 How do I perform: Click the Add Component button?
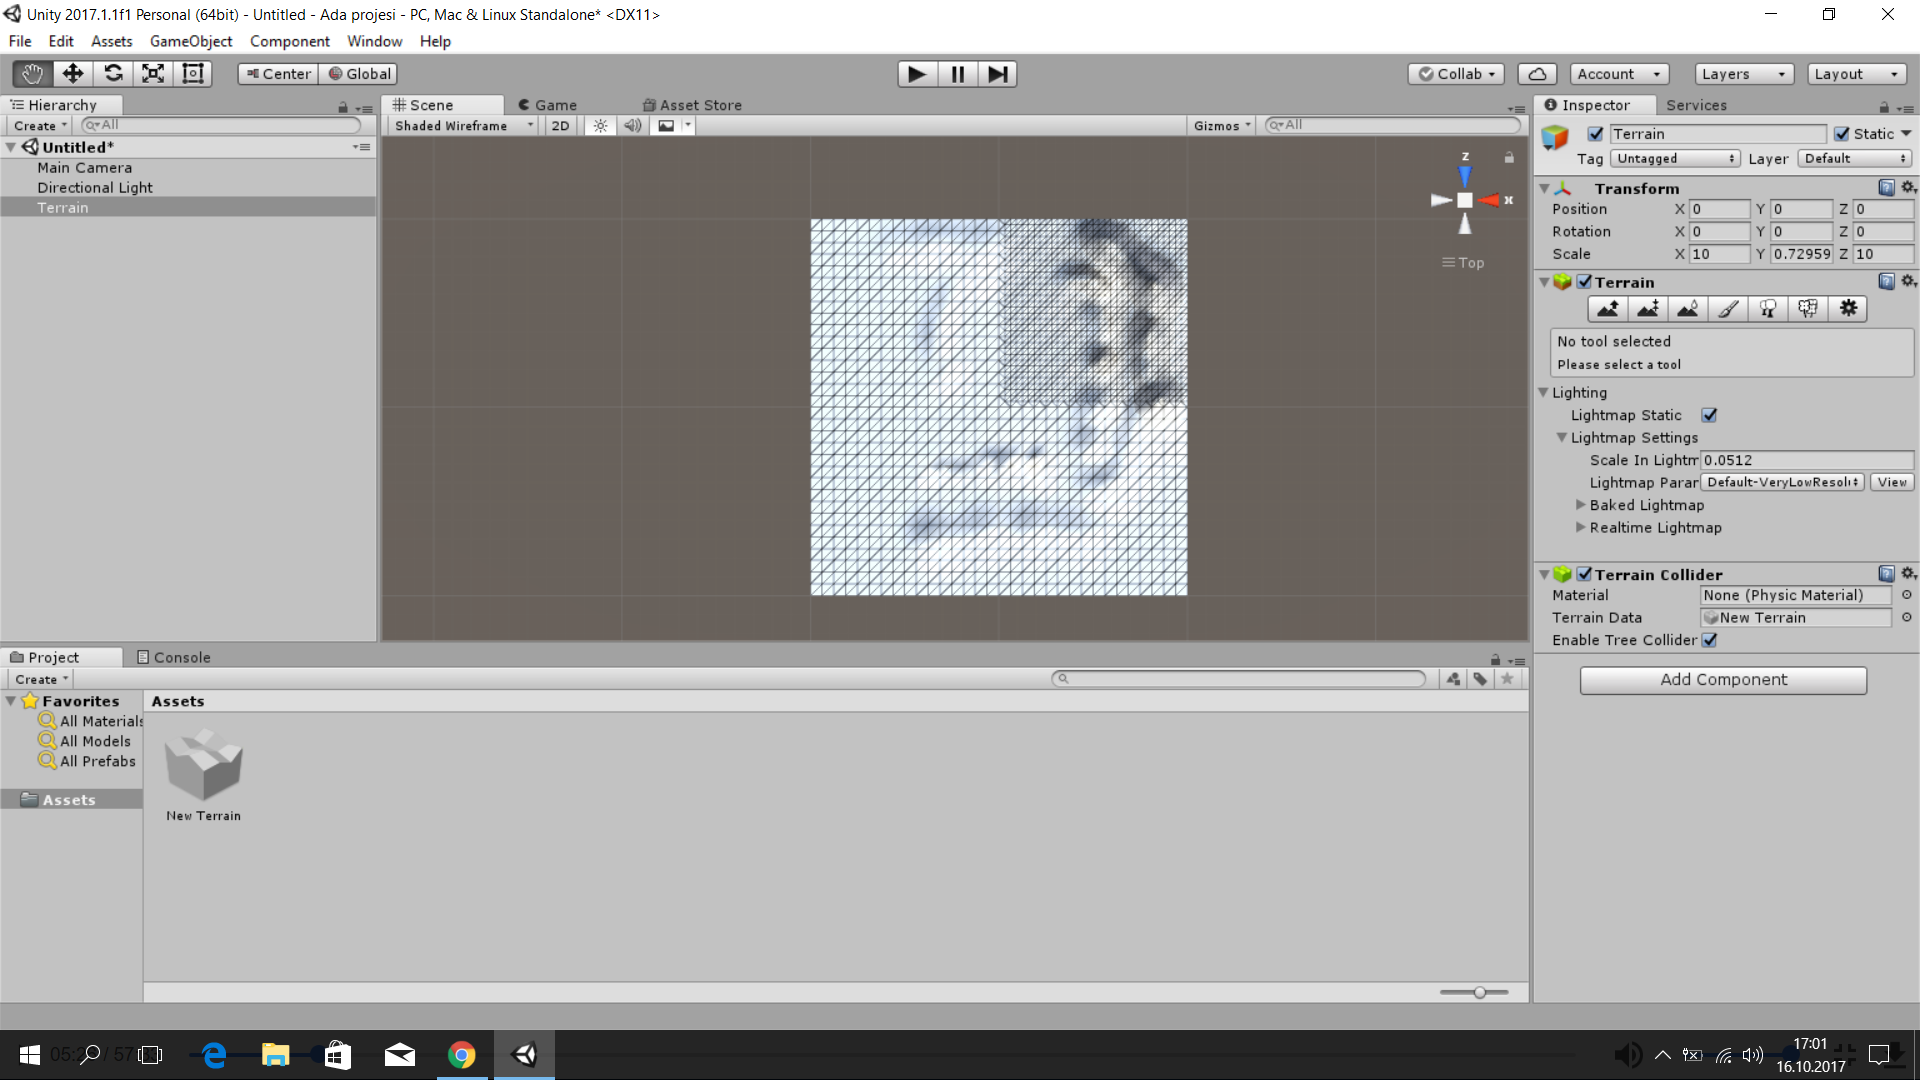point(1722,680)
